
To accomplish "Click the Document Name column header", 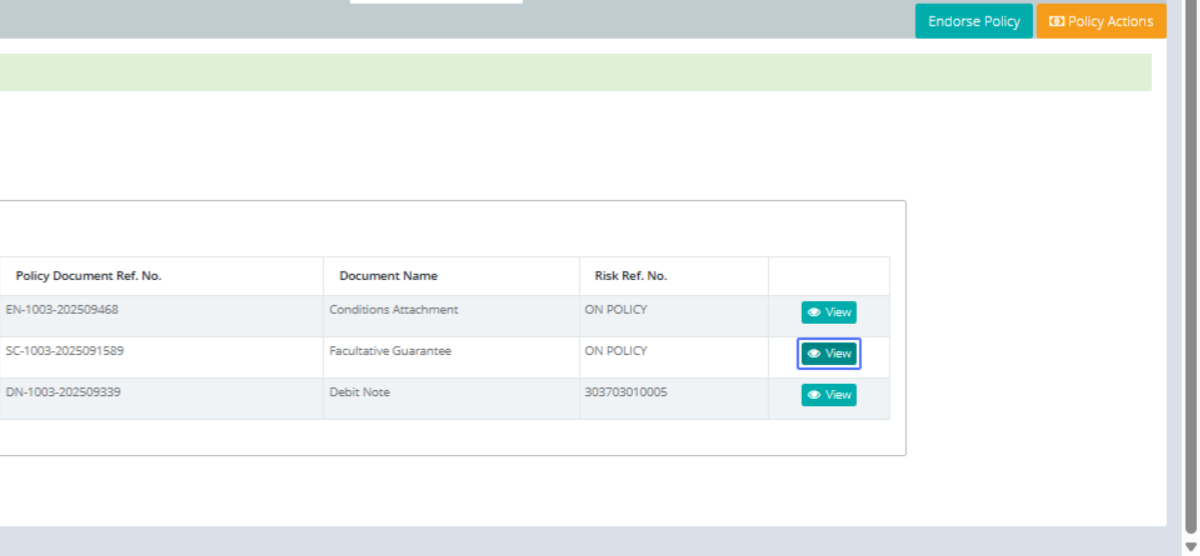I will tap(388, 276).
